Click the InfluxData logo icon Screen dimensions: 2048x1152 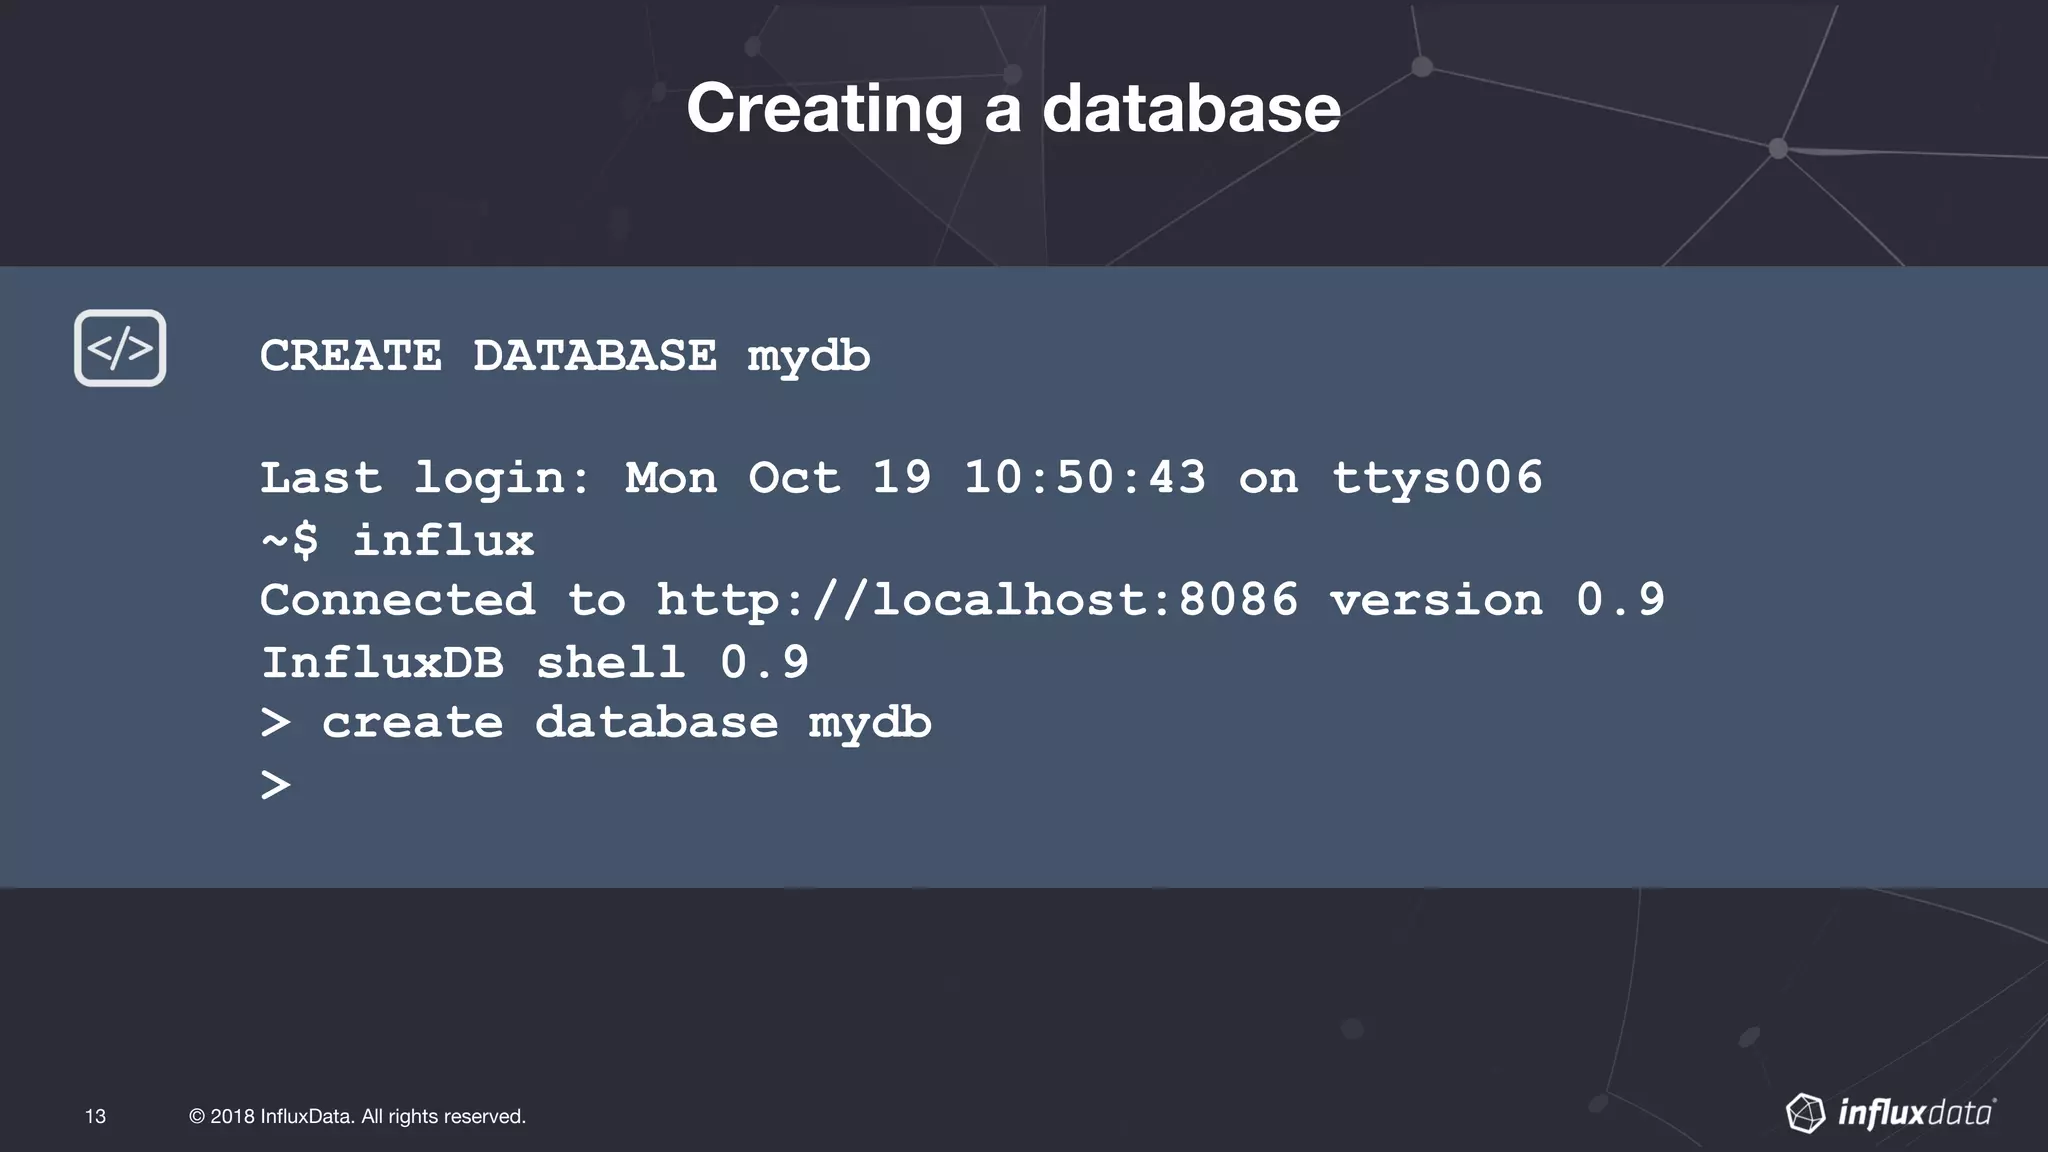(1806, 1113)
